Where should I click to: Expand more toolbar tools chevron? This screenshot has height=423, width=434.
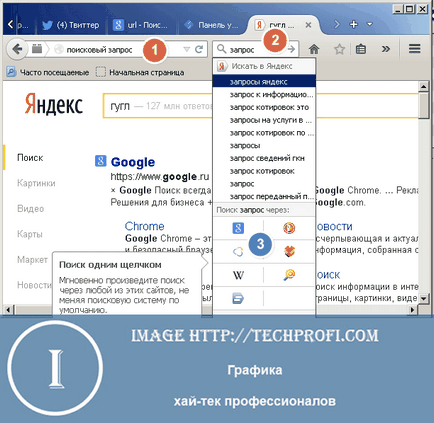point(385,49)
